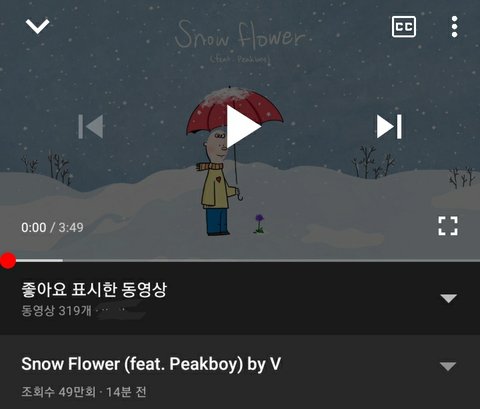Click the red scrubber handle on the progress bar
This screenshot has height=409, width=480.
click(8, 260)
